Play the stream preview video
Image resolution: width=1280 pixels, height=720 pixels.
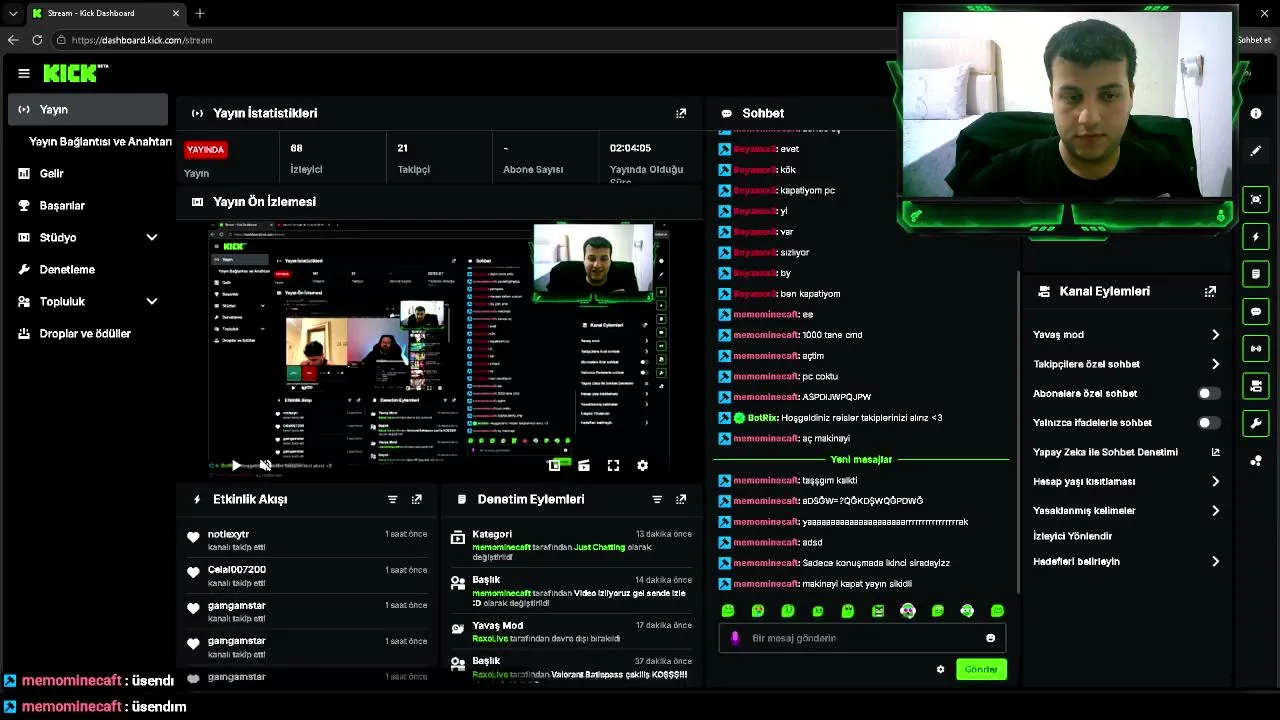235,465
